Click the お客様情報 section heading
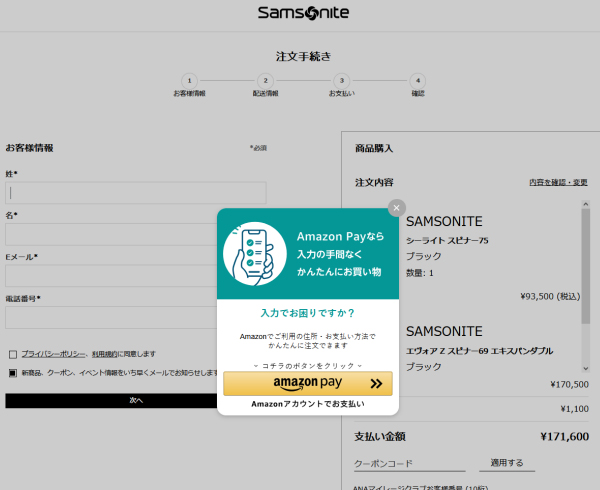 pos(29,148)
